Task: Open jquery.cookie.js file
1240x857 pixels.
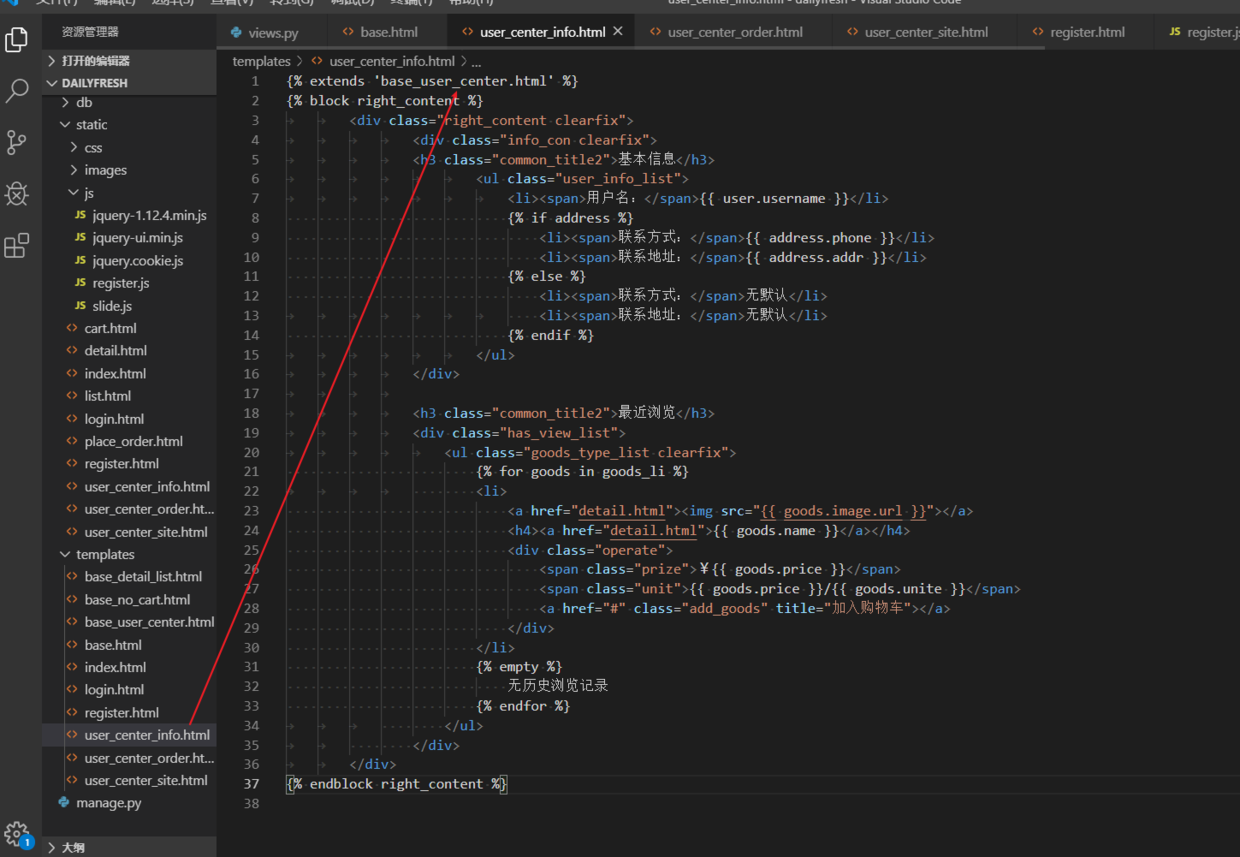Action: (137, 260)
